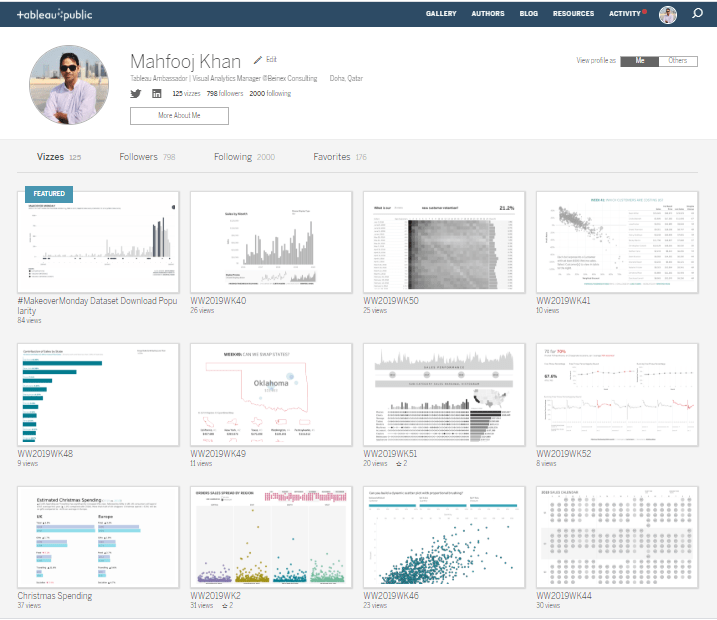Open the featured MakeoverMonday viz thumbnail

pyautogui.click(x=98, y=241)
